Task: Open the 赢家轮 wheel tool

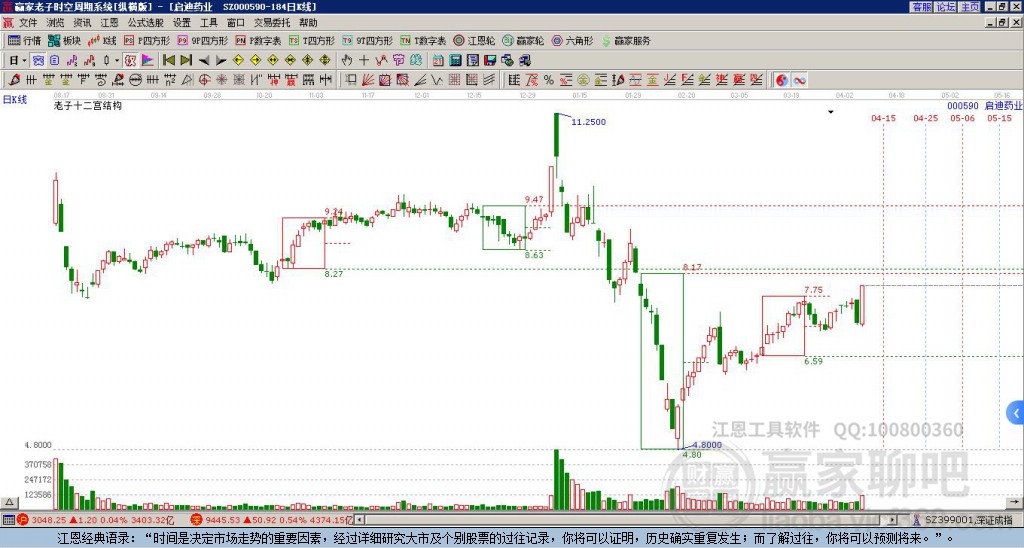Action: [523, 40]
